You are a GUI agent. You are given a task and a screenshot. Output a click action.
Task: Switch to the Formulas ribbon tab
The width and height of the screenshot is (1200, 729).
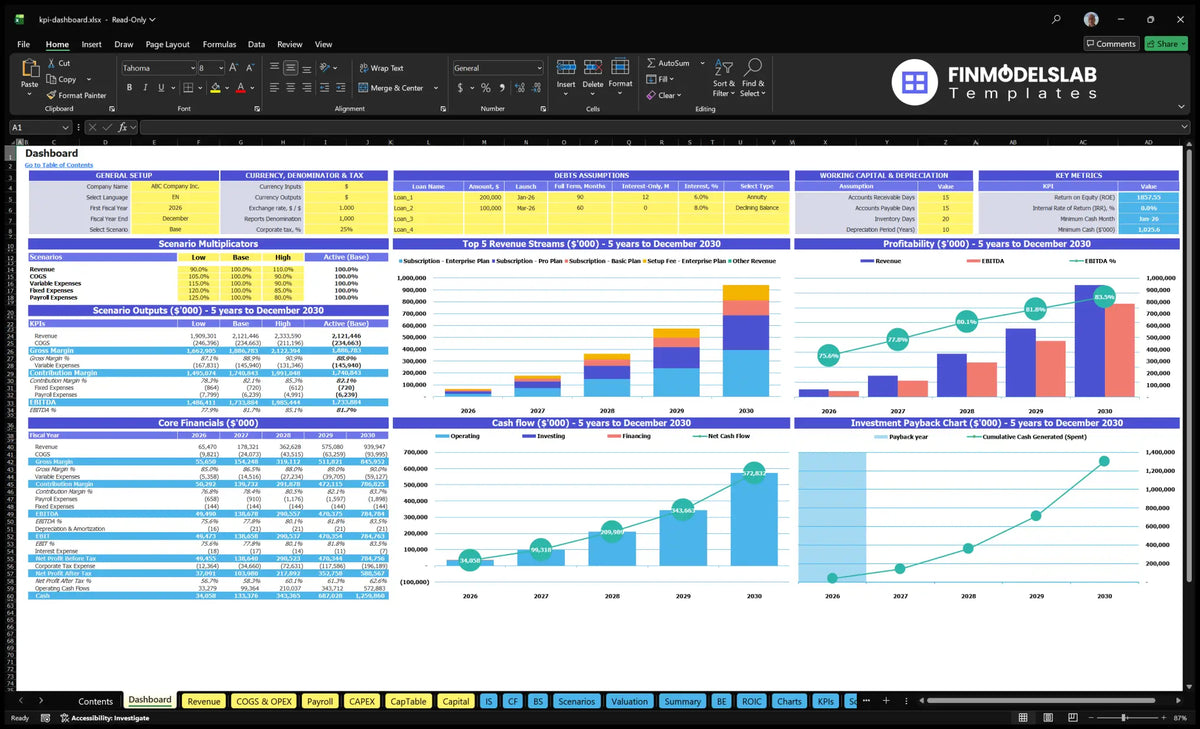point(219,44)
